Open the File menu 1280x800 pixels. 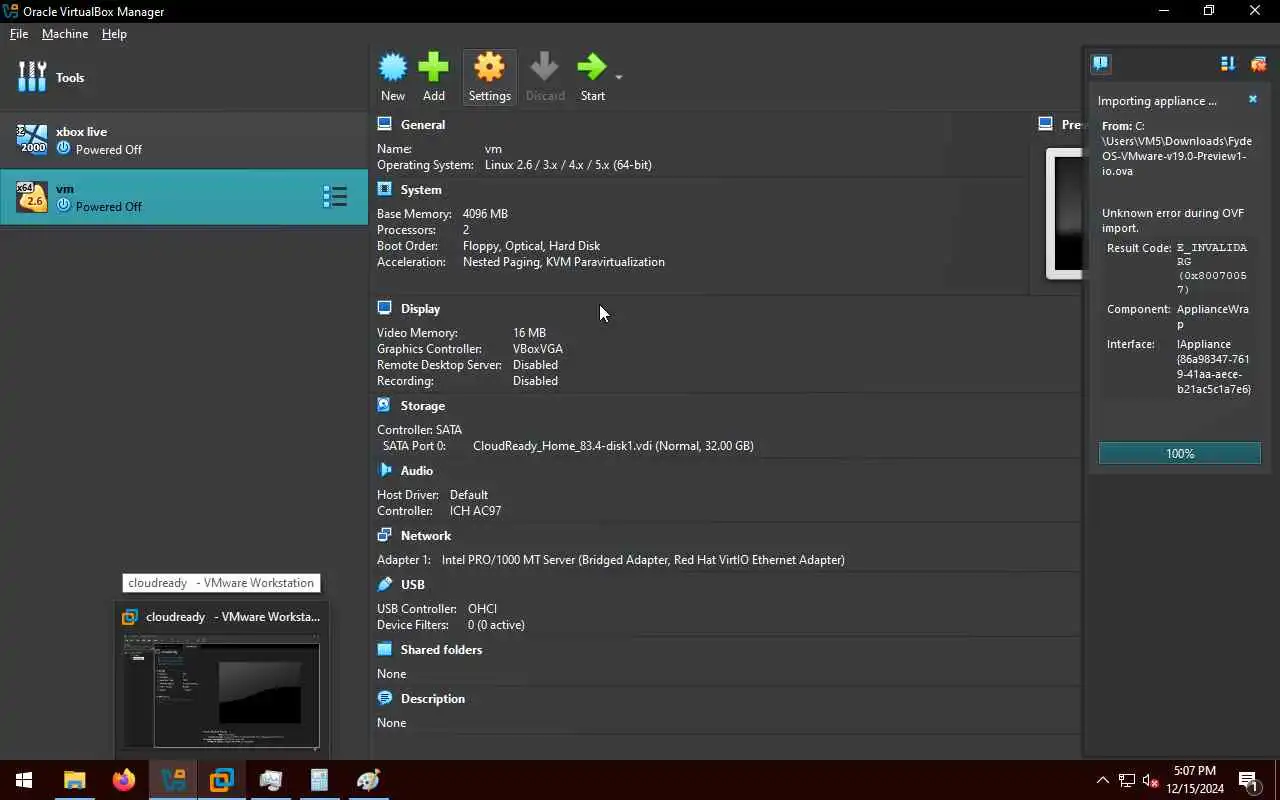(19, 33)
